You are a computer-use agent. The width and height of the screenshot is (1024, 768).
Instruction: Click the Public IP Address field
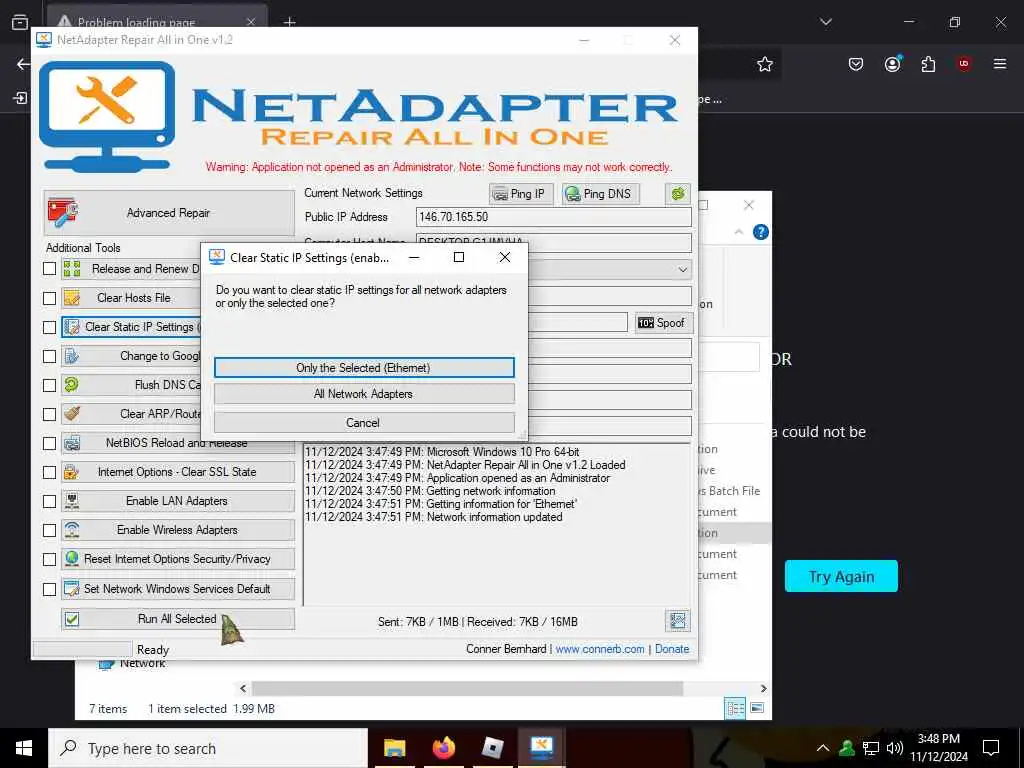pos(553,217)
